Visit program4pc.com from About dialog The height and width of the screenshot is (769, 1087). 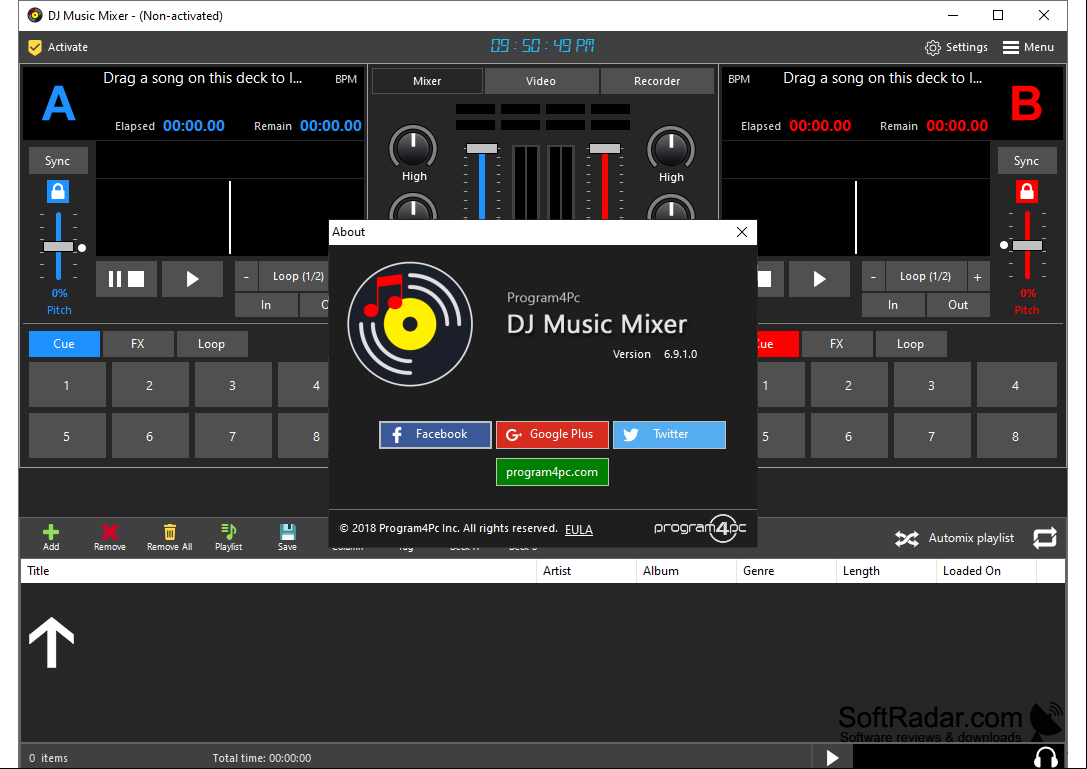click(553, 472)
